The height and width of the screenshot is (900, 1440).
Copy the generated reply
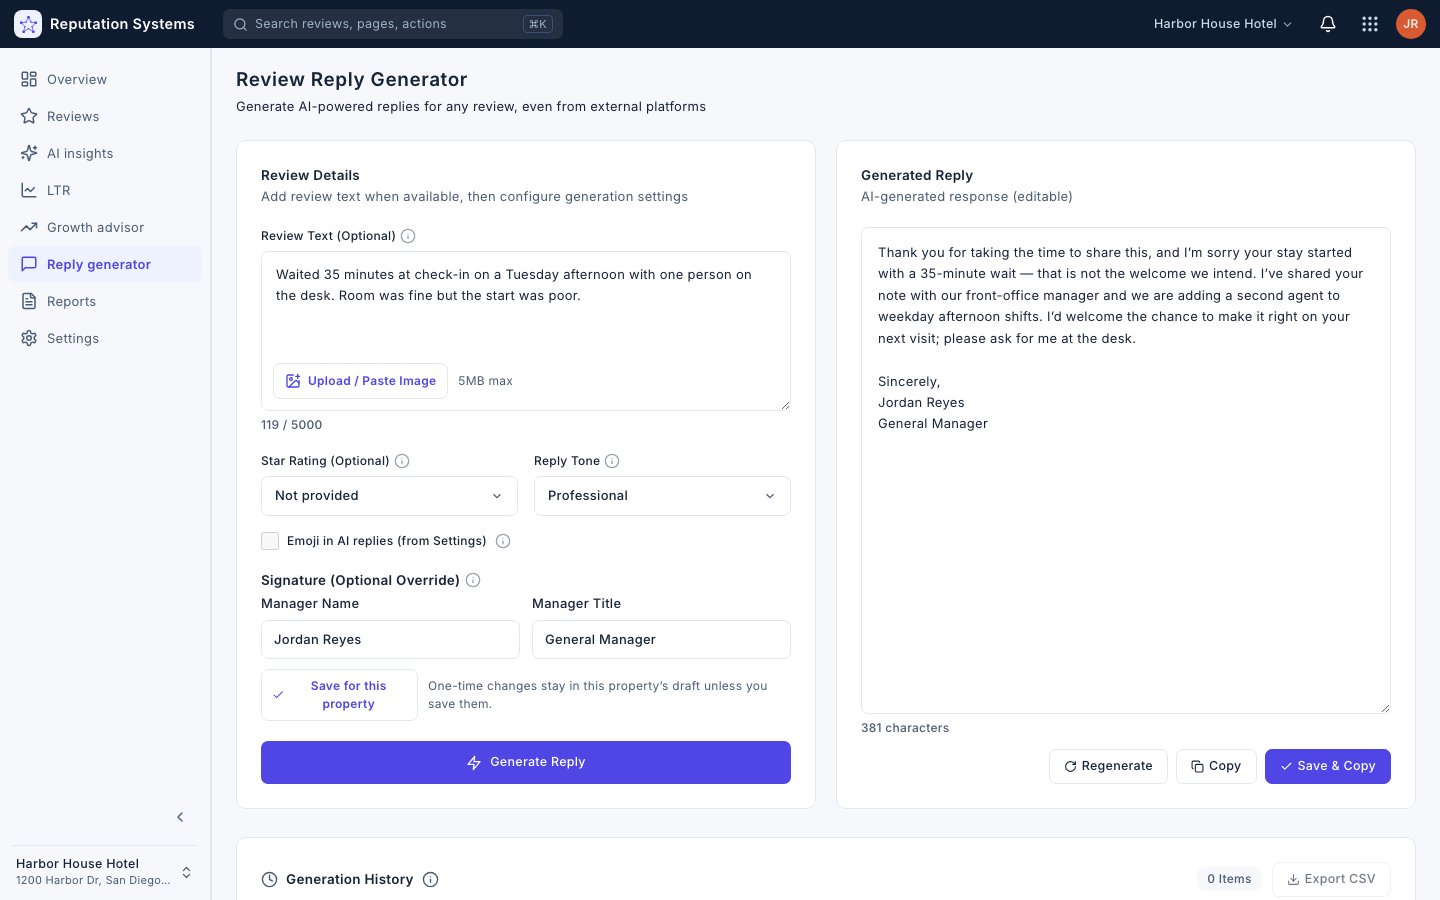tap(1216, 766)
